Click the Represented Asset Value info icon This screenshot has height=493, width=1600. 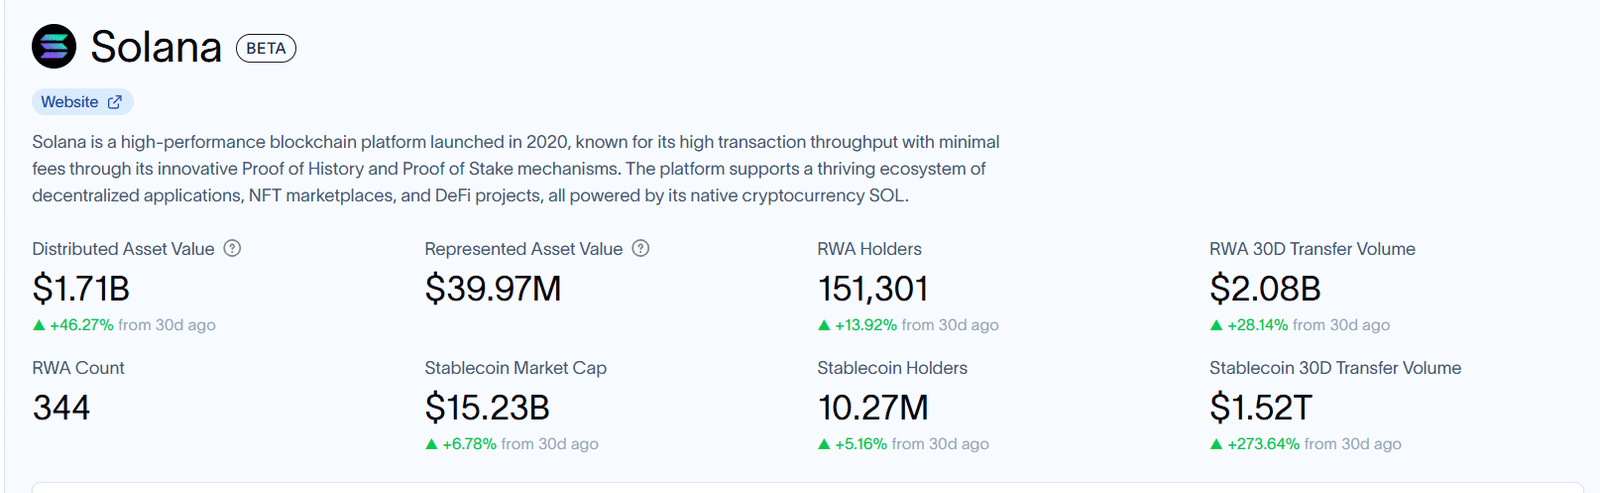[x=641, y=248]
